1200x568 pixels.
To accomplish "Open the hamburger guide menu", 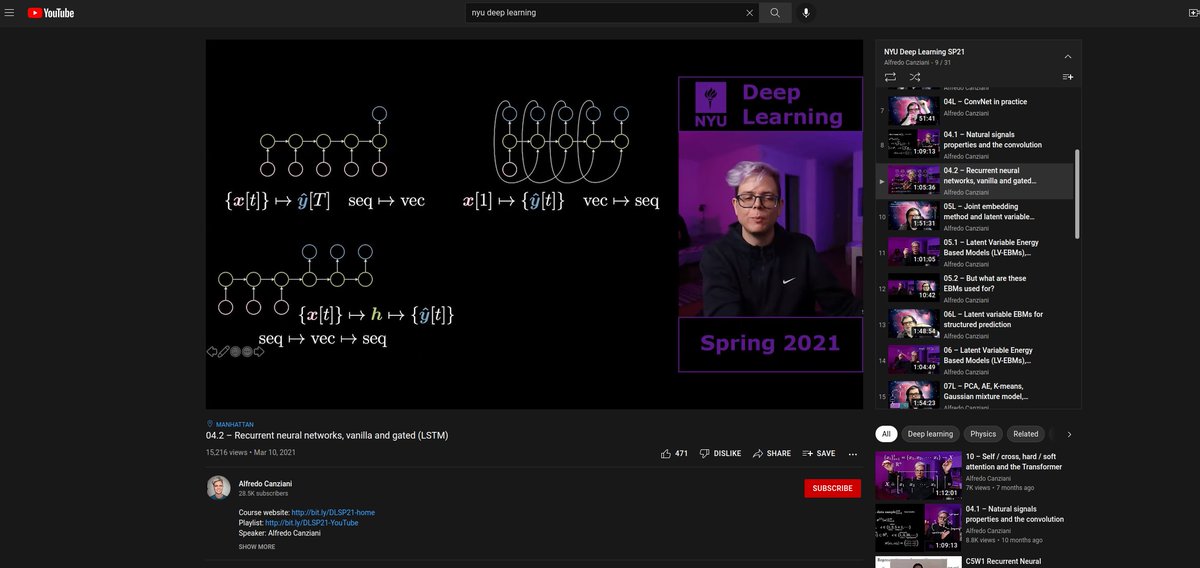I will point(9,13).
